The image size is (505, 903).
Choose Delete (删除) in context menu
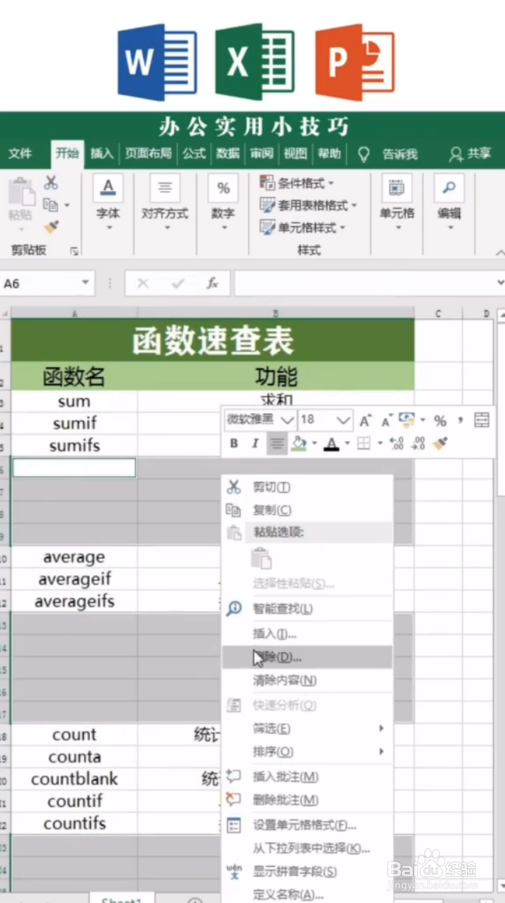307,657
